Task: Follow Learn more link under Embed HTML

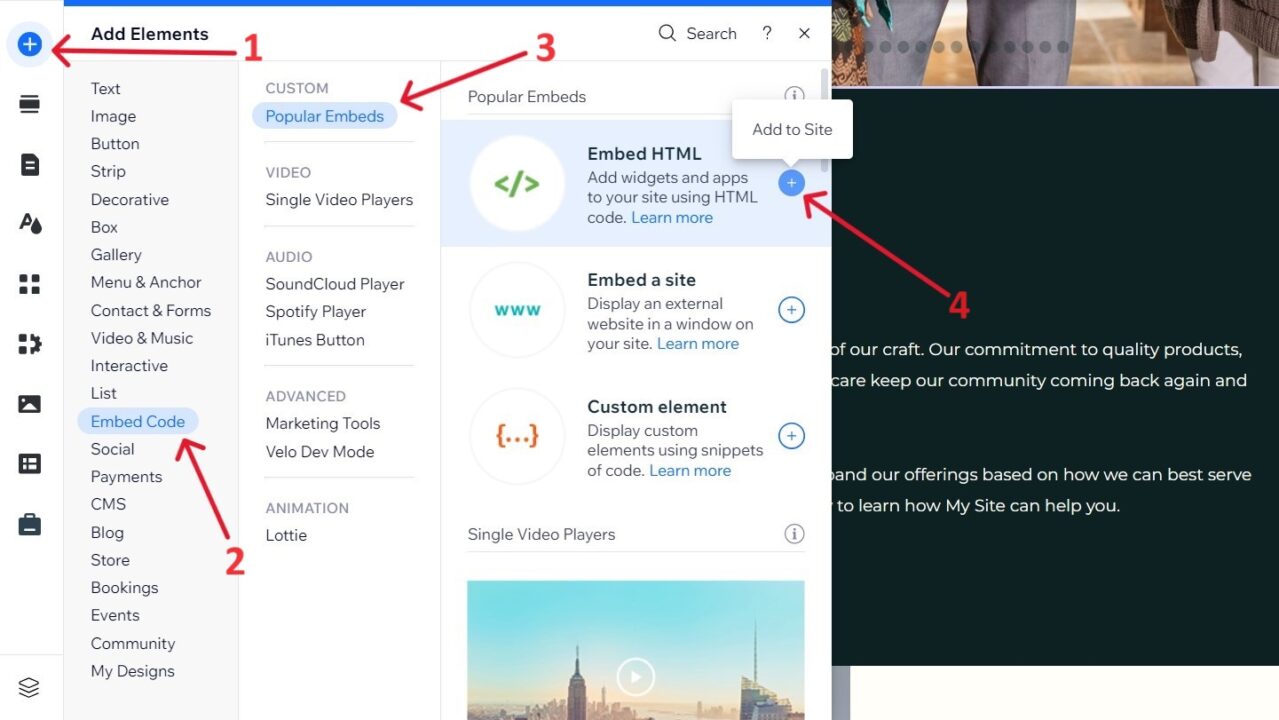Action: click(x=672, y=218)
